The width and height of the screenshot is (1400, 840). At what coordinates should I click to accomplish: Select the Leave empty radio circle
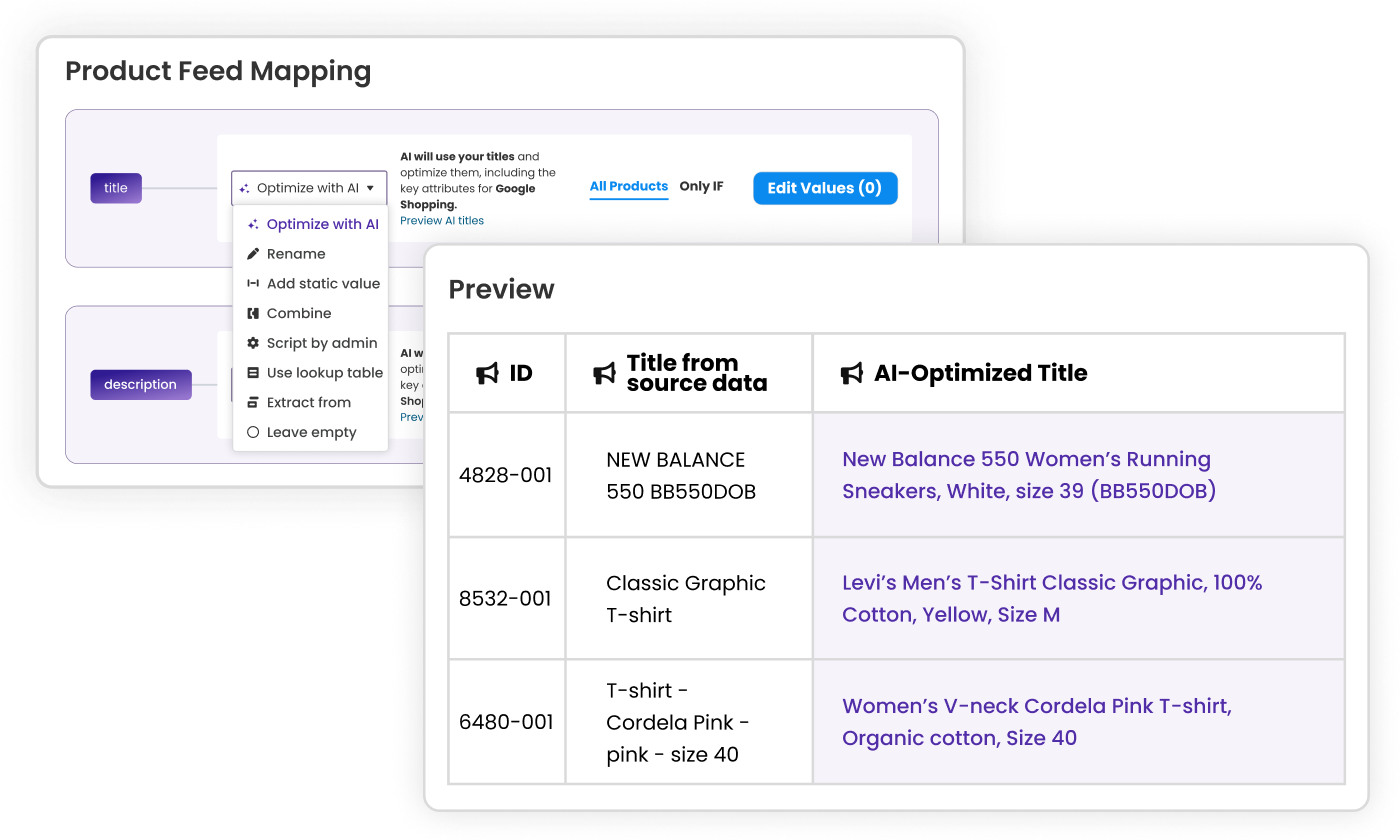tap(253, 433)
